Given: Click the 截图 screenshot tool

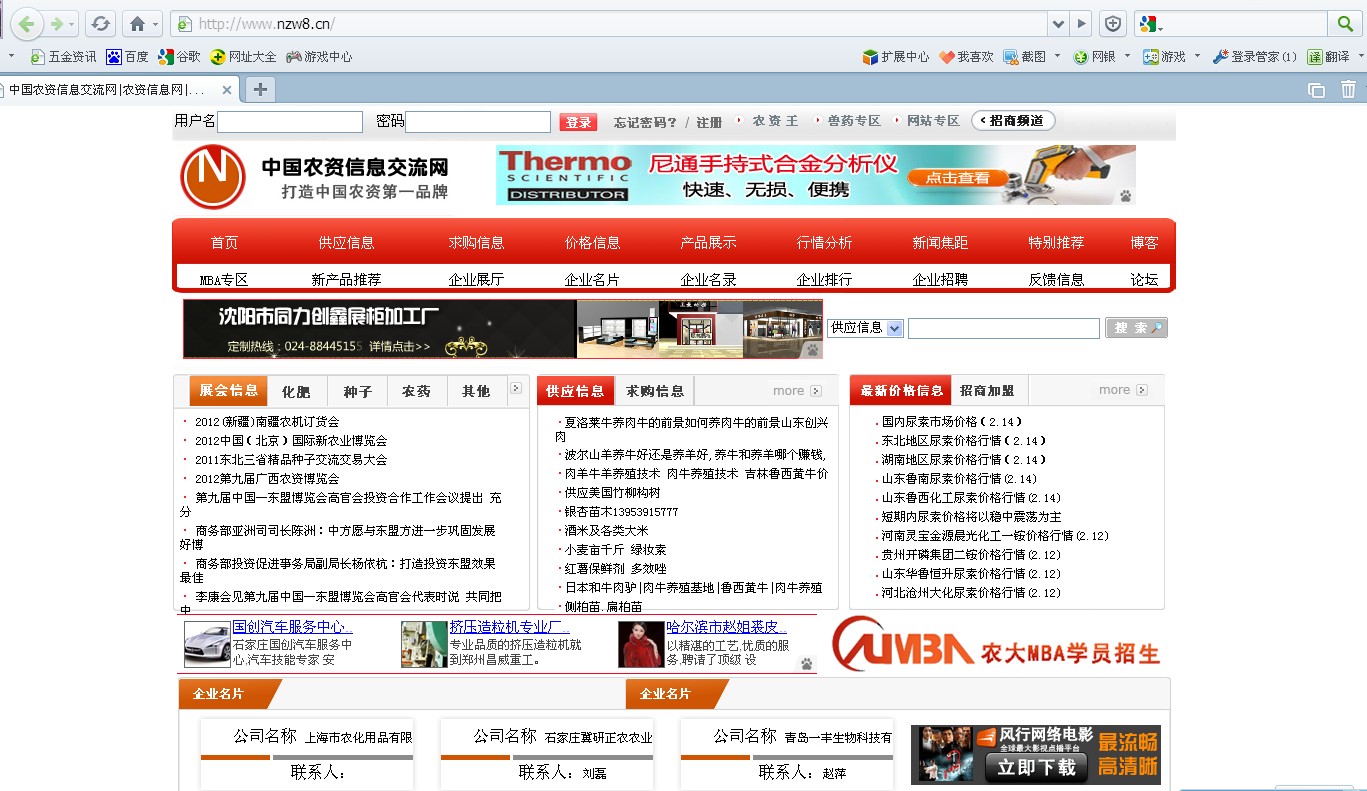Looking at the screenshot, I should coord(1025,57).
